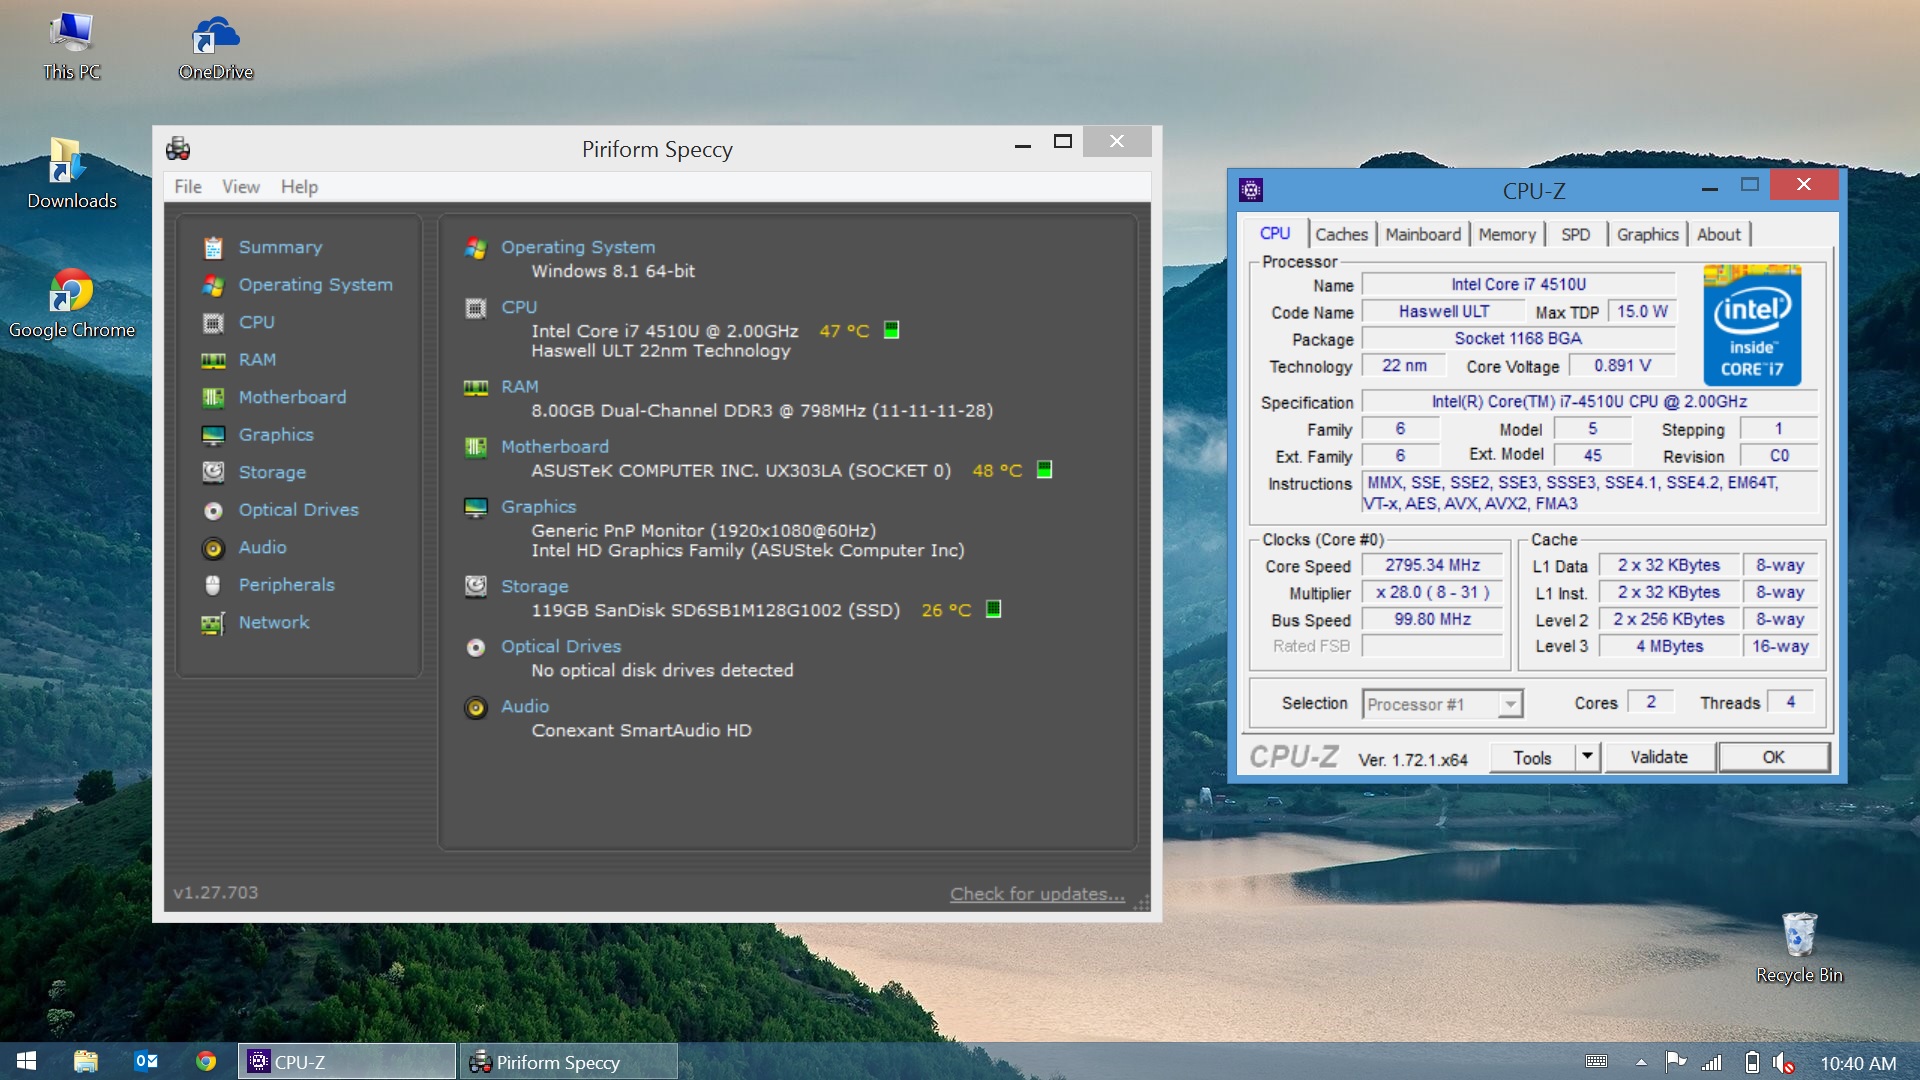1920x1080 pixels.
Task: Click the Windows Start button
Action: pyautogui.click(x=27, y=1061)
